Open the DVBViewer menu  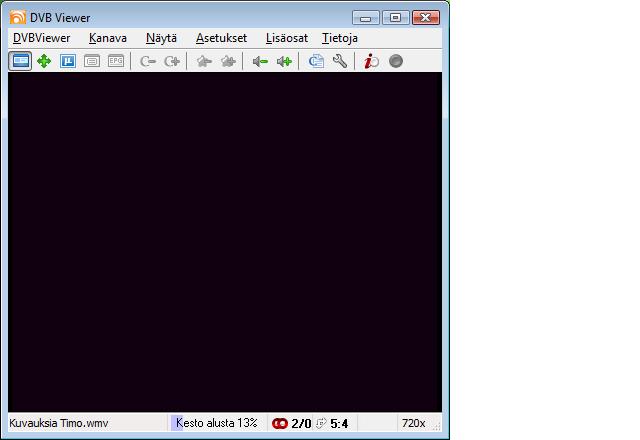[42, 38]
